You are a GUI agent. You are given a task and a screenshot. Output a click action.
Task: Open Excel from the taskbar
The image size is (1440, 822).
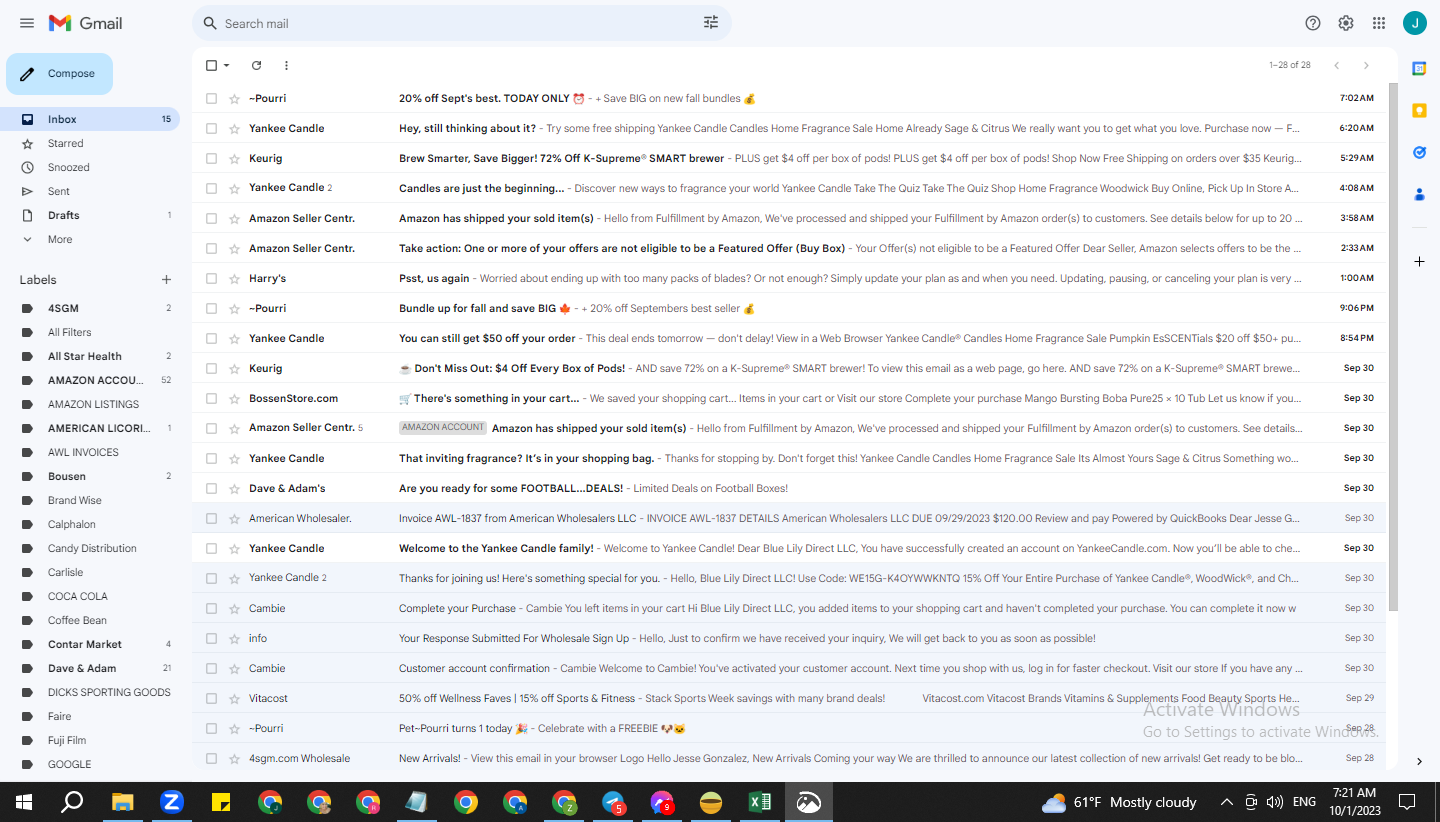tap(759, 802)
